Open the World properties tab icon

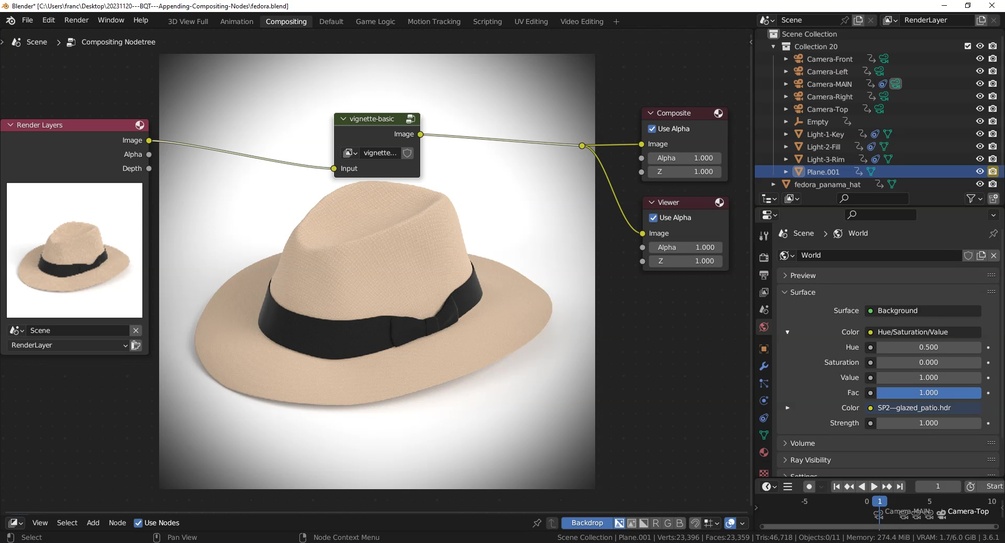[763, 327]
